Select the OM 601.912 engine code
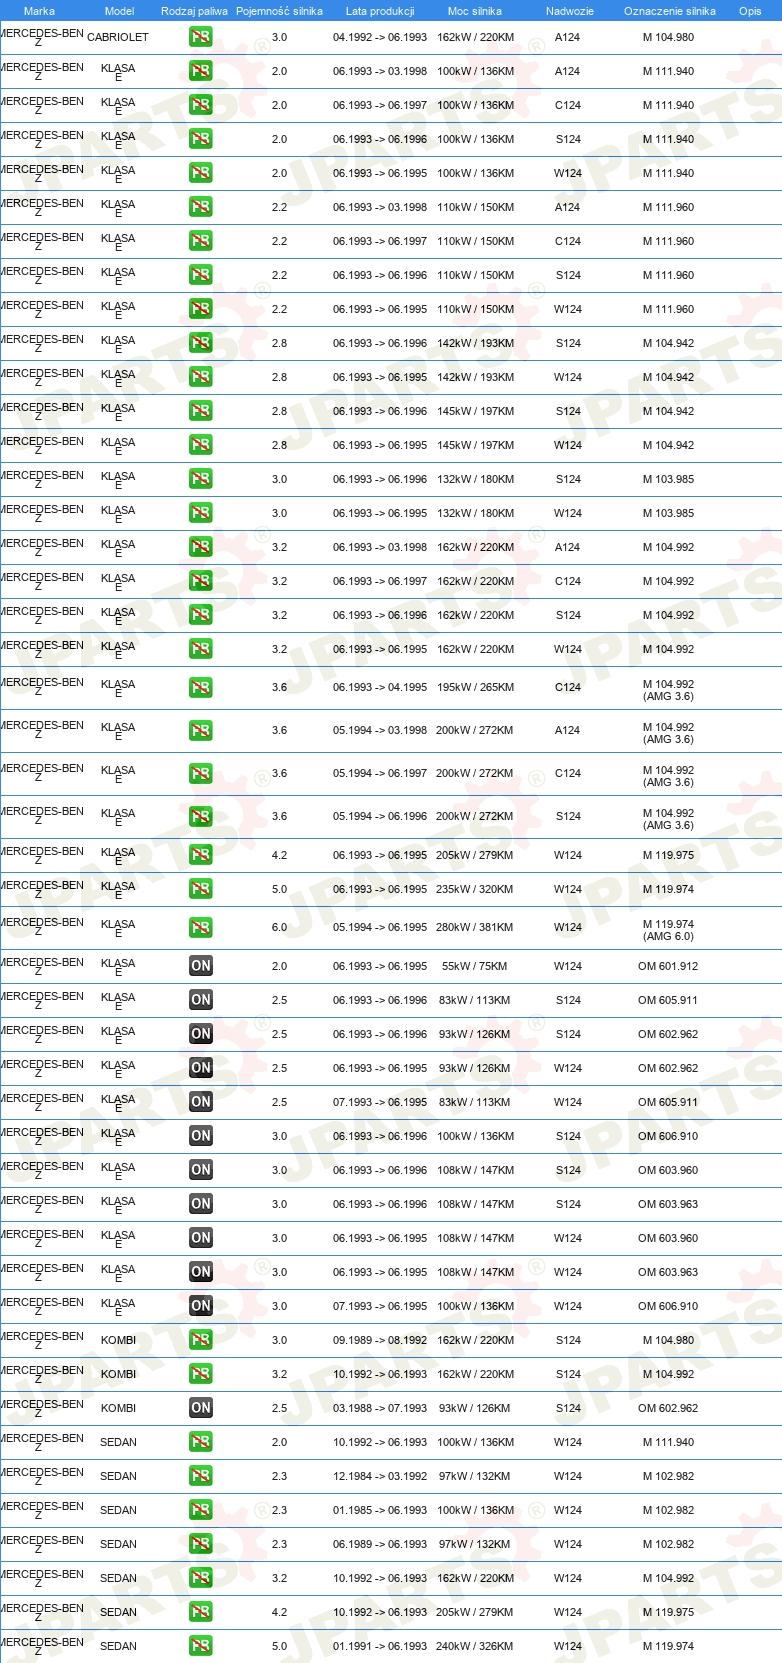The width and height of the screenshot is (782, 1663). coord(668,966)
